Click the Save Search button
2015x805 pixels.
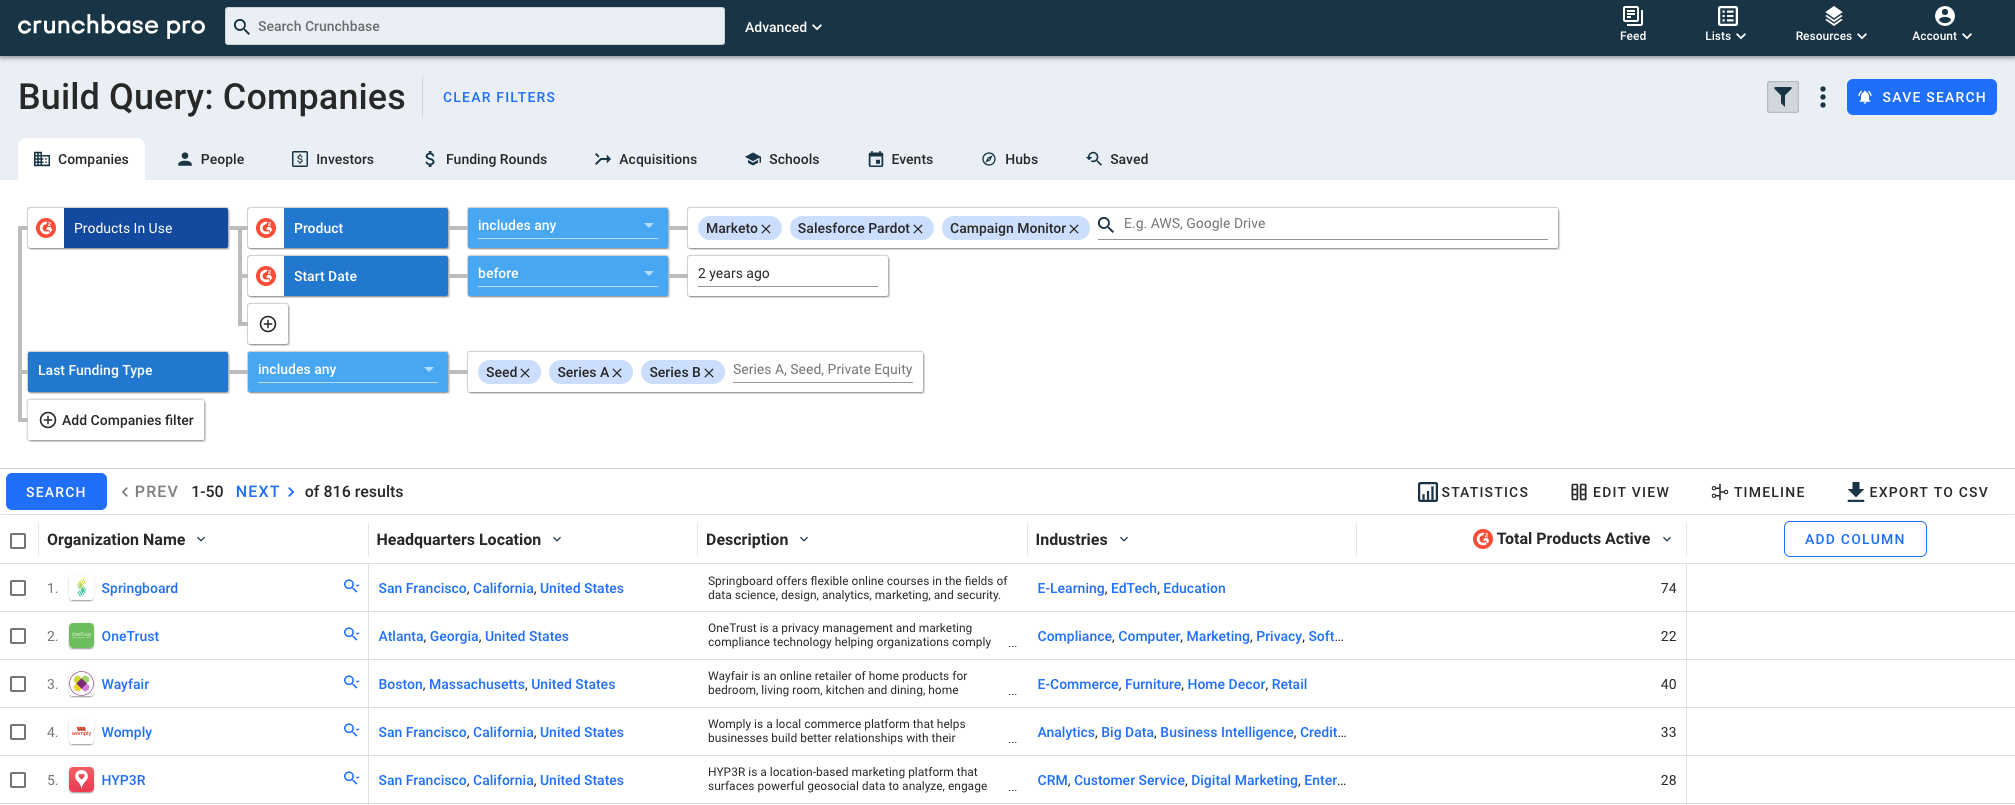[x=1921, y=97]
